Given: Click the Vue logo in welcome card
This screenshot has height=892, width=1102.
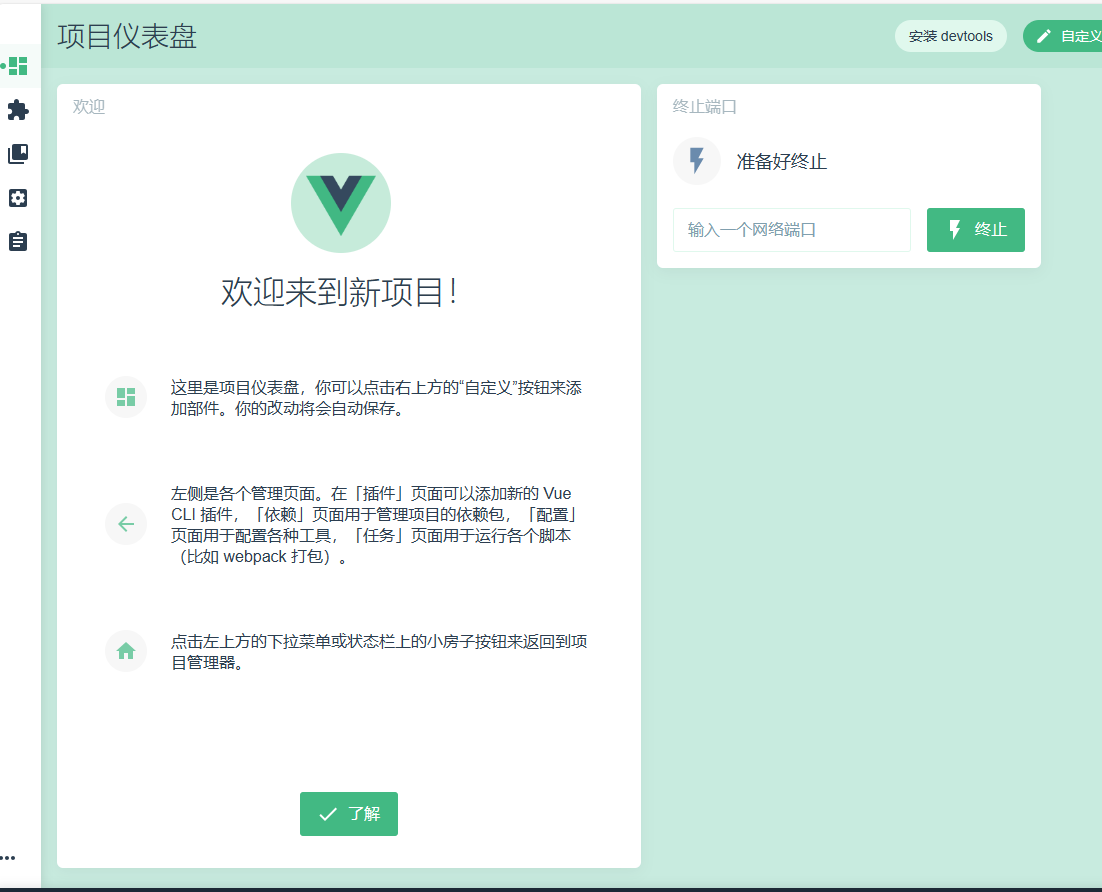Looking at the screenshot, I should coord(341,203).
